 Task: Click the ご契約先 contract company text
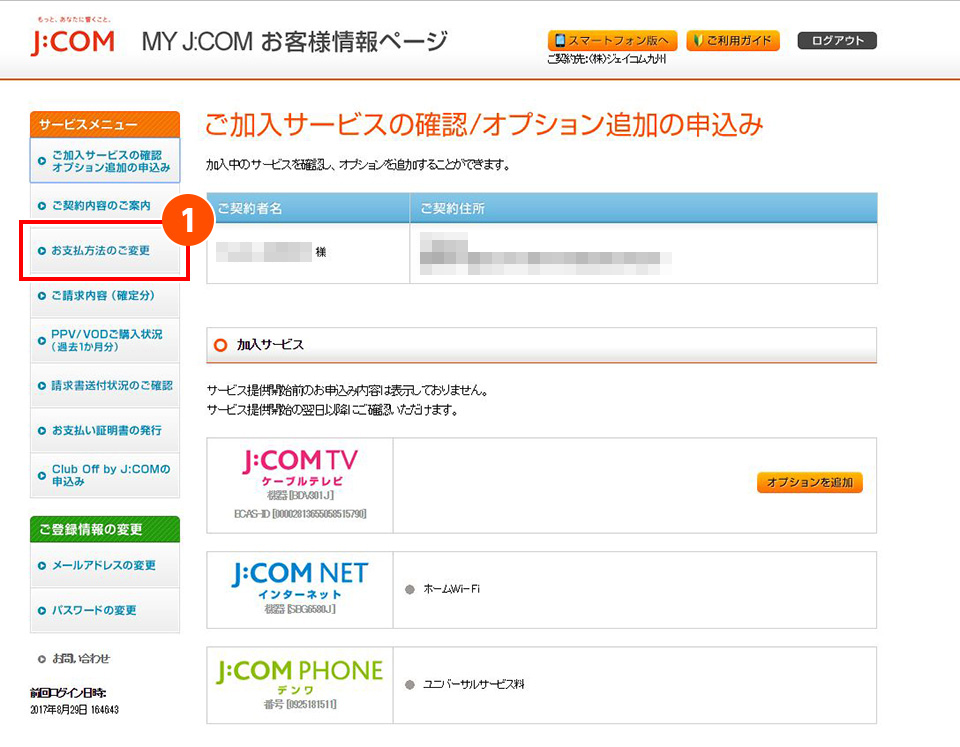coord(606,59)
